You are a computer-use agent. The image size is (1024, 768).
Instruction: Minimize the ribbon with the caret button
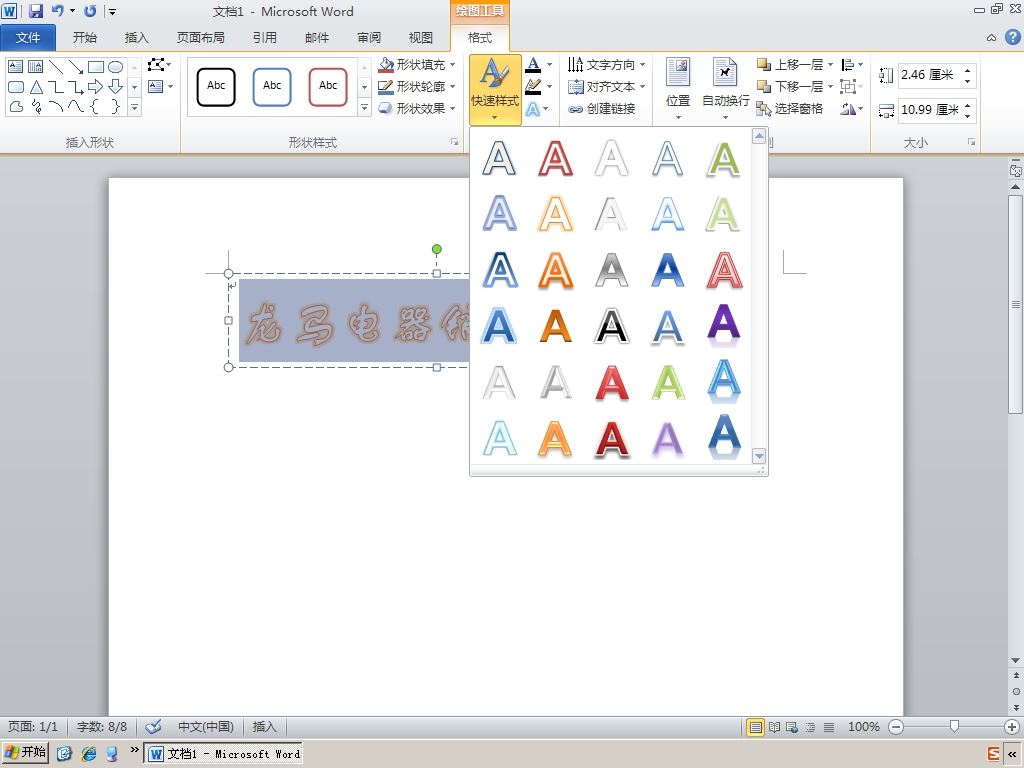tap(991, 38)
